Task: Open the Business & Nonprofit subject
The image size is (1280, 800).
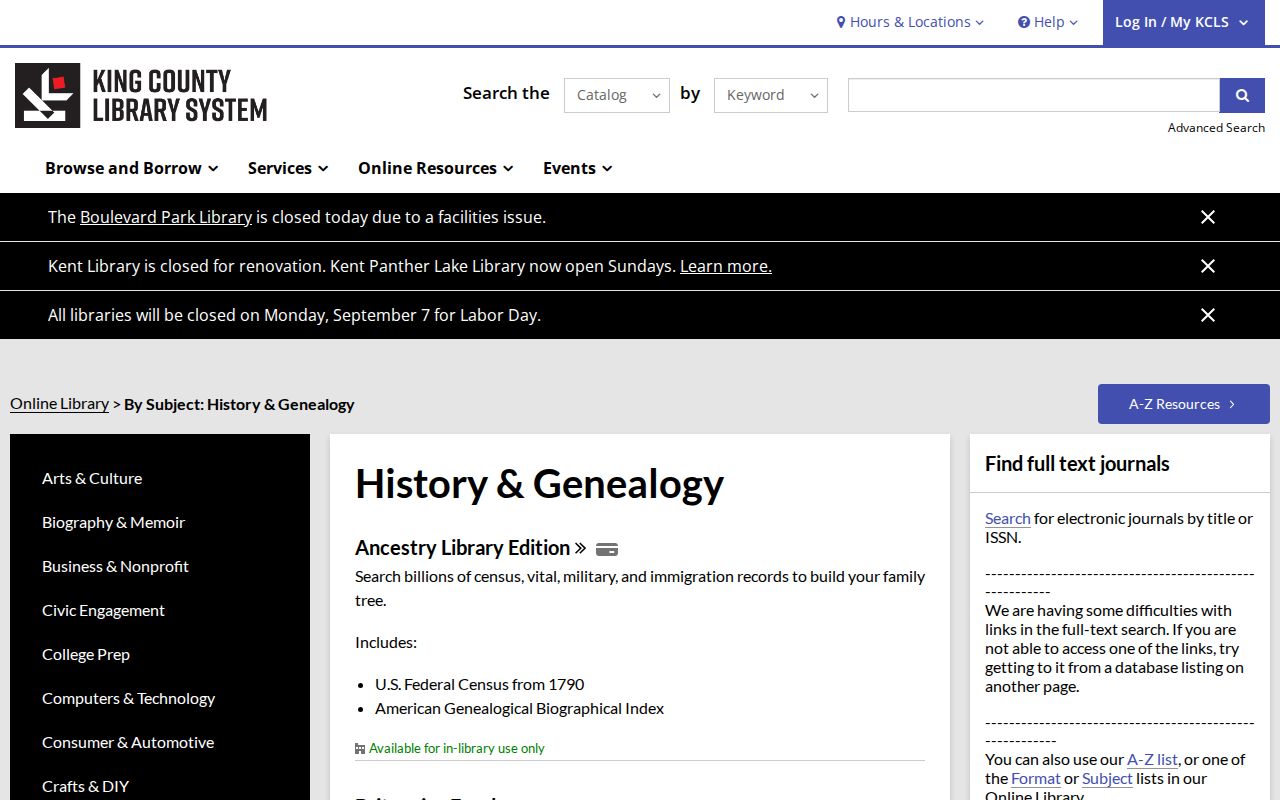Action: tap(115, 566)
